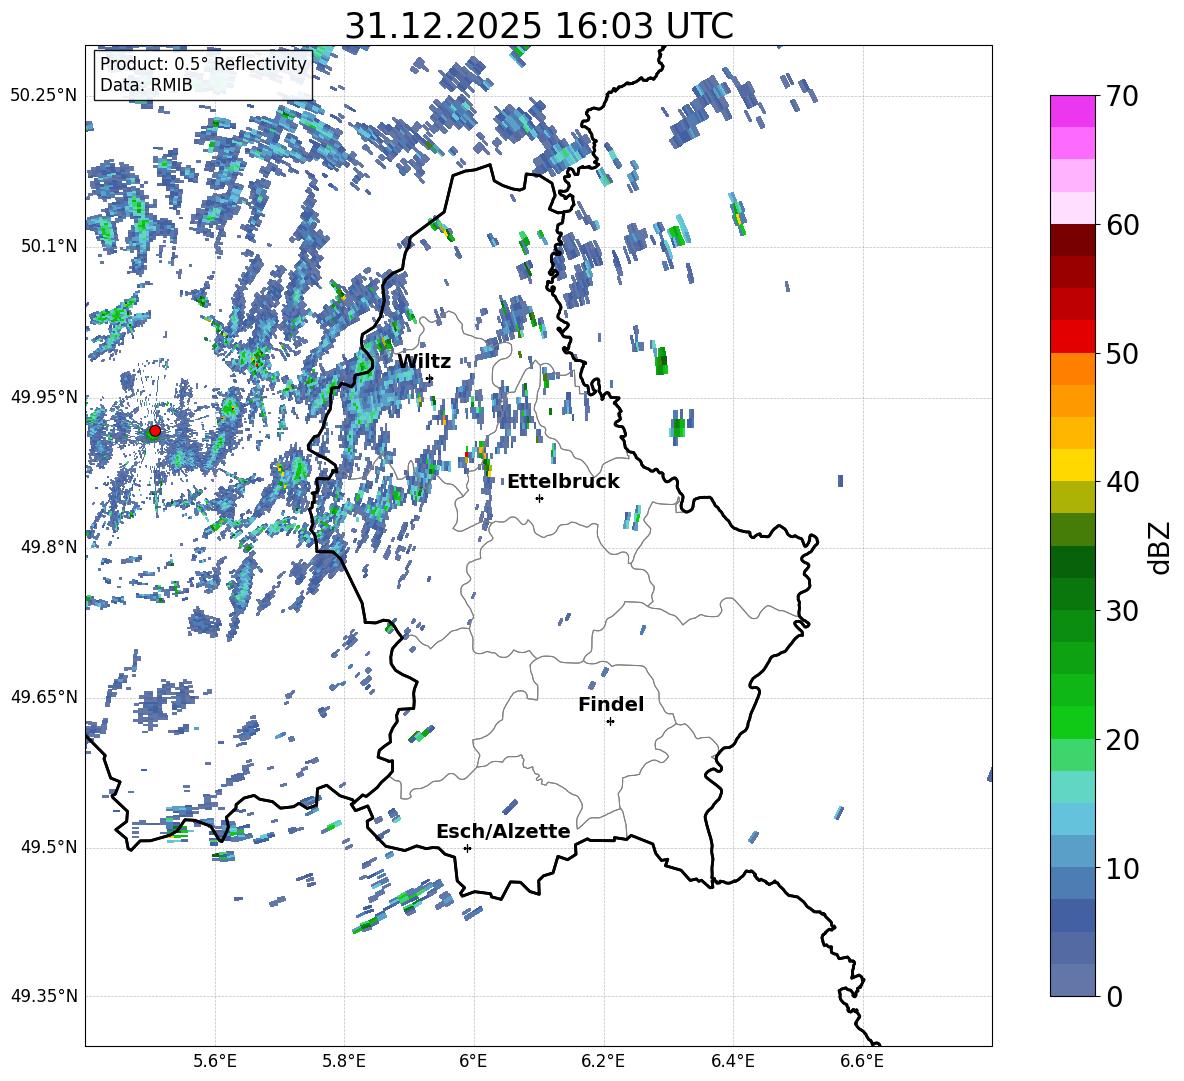Viewport: 1184px width, 1081px height.
Task: Click the dark green 30 dBZ colorbar segment
Action: point(1072,593)
